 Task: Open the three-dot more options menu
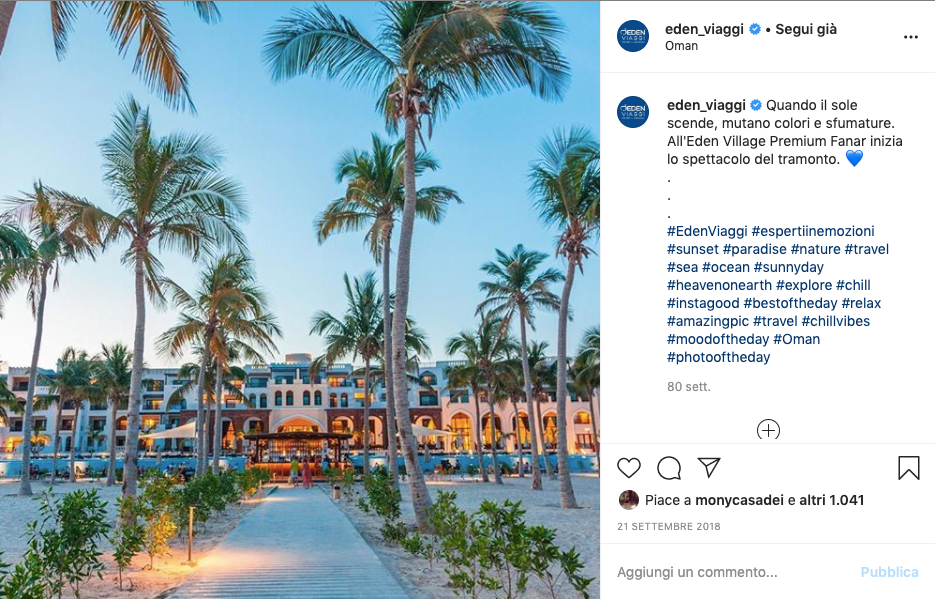tap(911, 37)
